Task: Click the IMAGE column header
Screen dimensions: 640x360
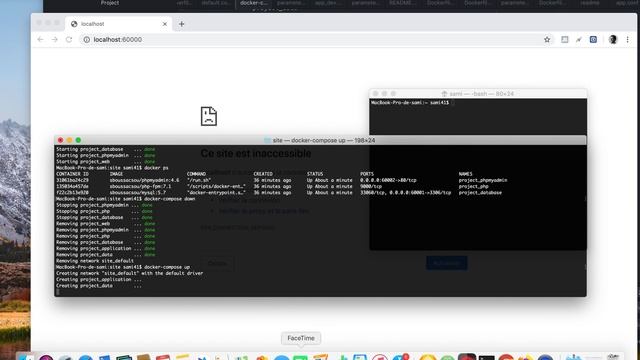Action: 116,174
